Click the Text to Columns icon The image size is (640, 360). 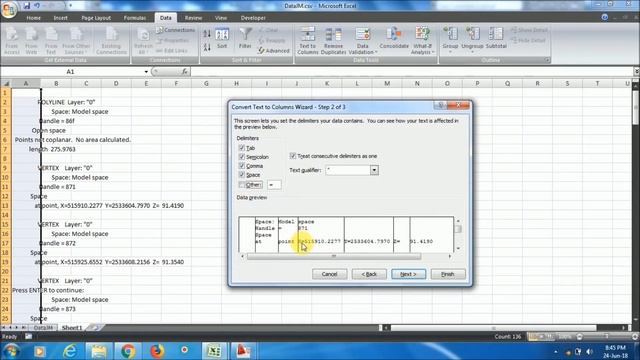point(307,41)
